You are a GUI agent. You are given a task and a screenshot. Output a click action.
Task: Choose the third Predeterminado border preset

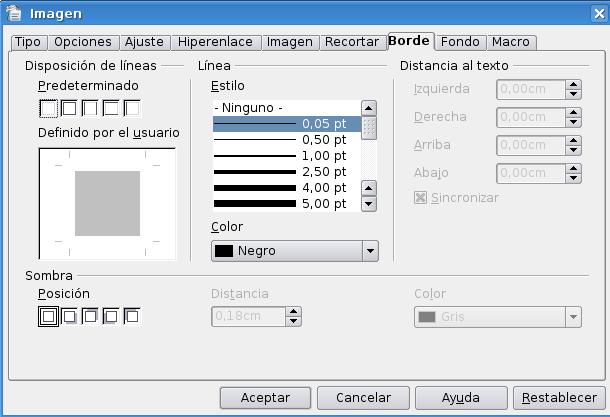pyautogui.click(x=90, y=108)
